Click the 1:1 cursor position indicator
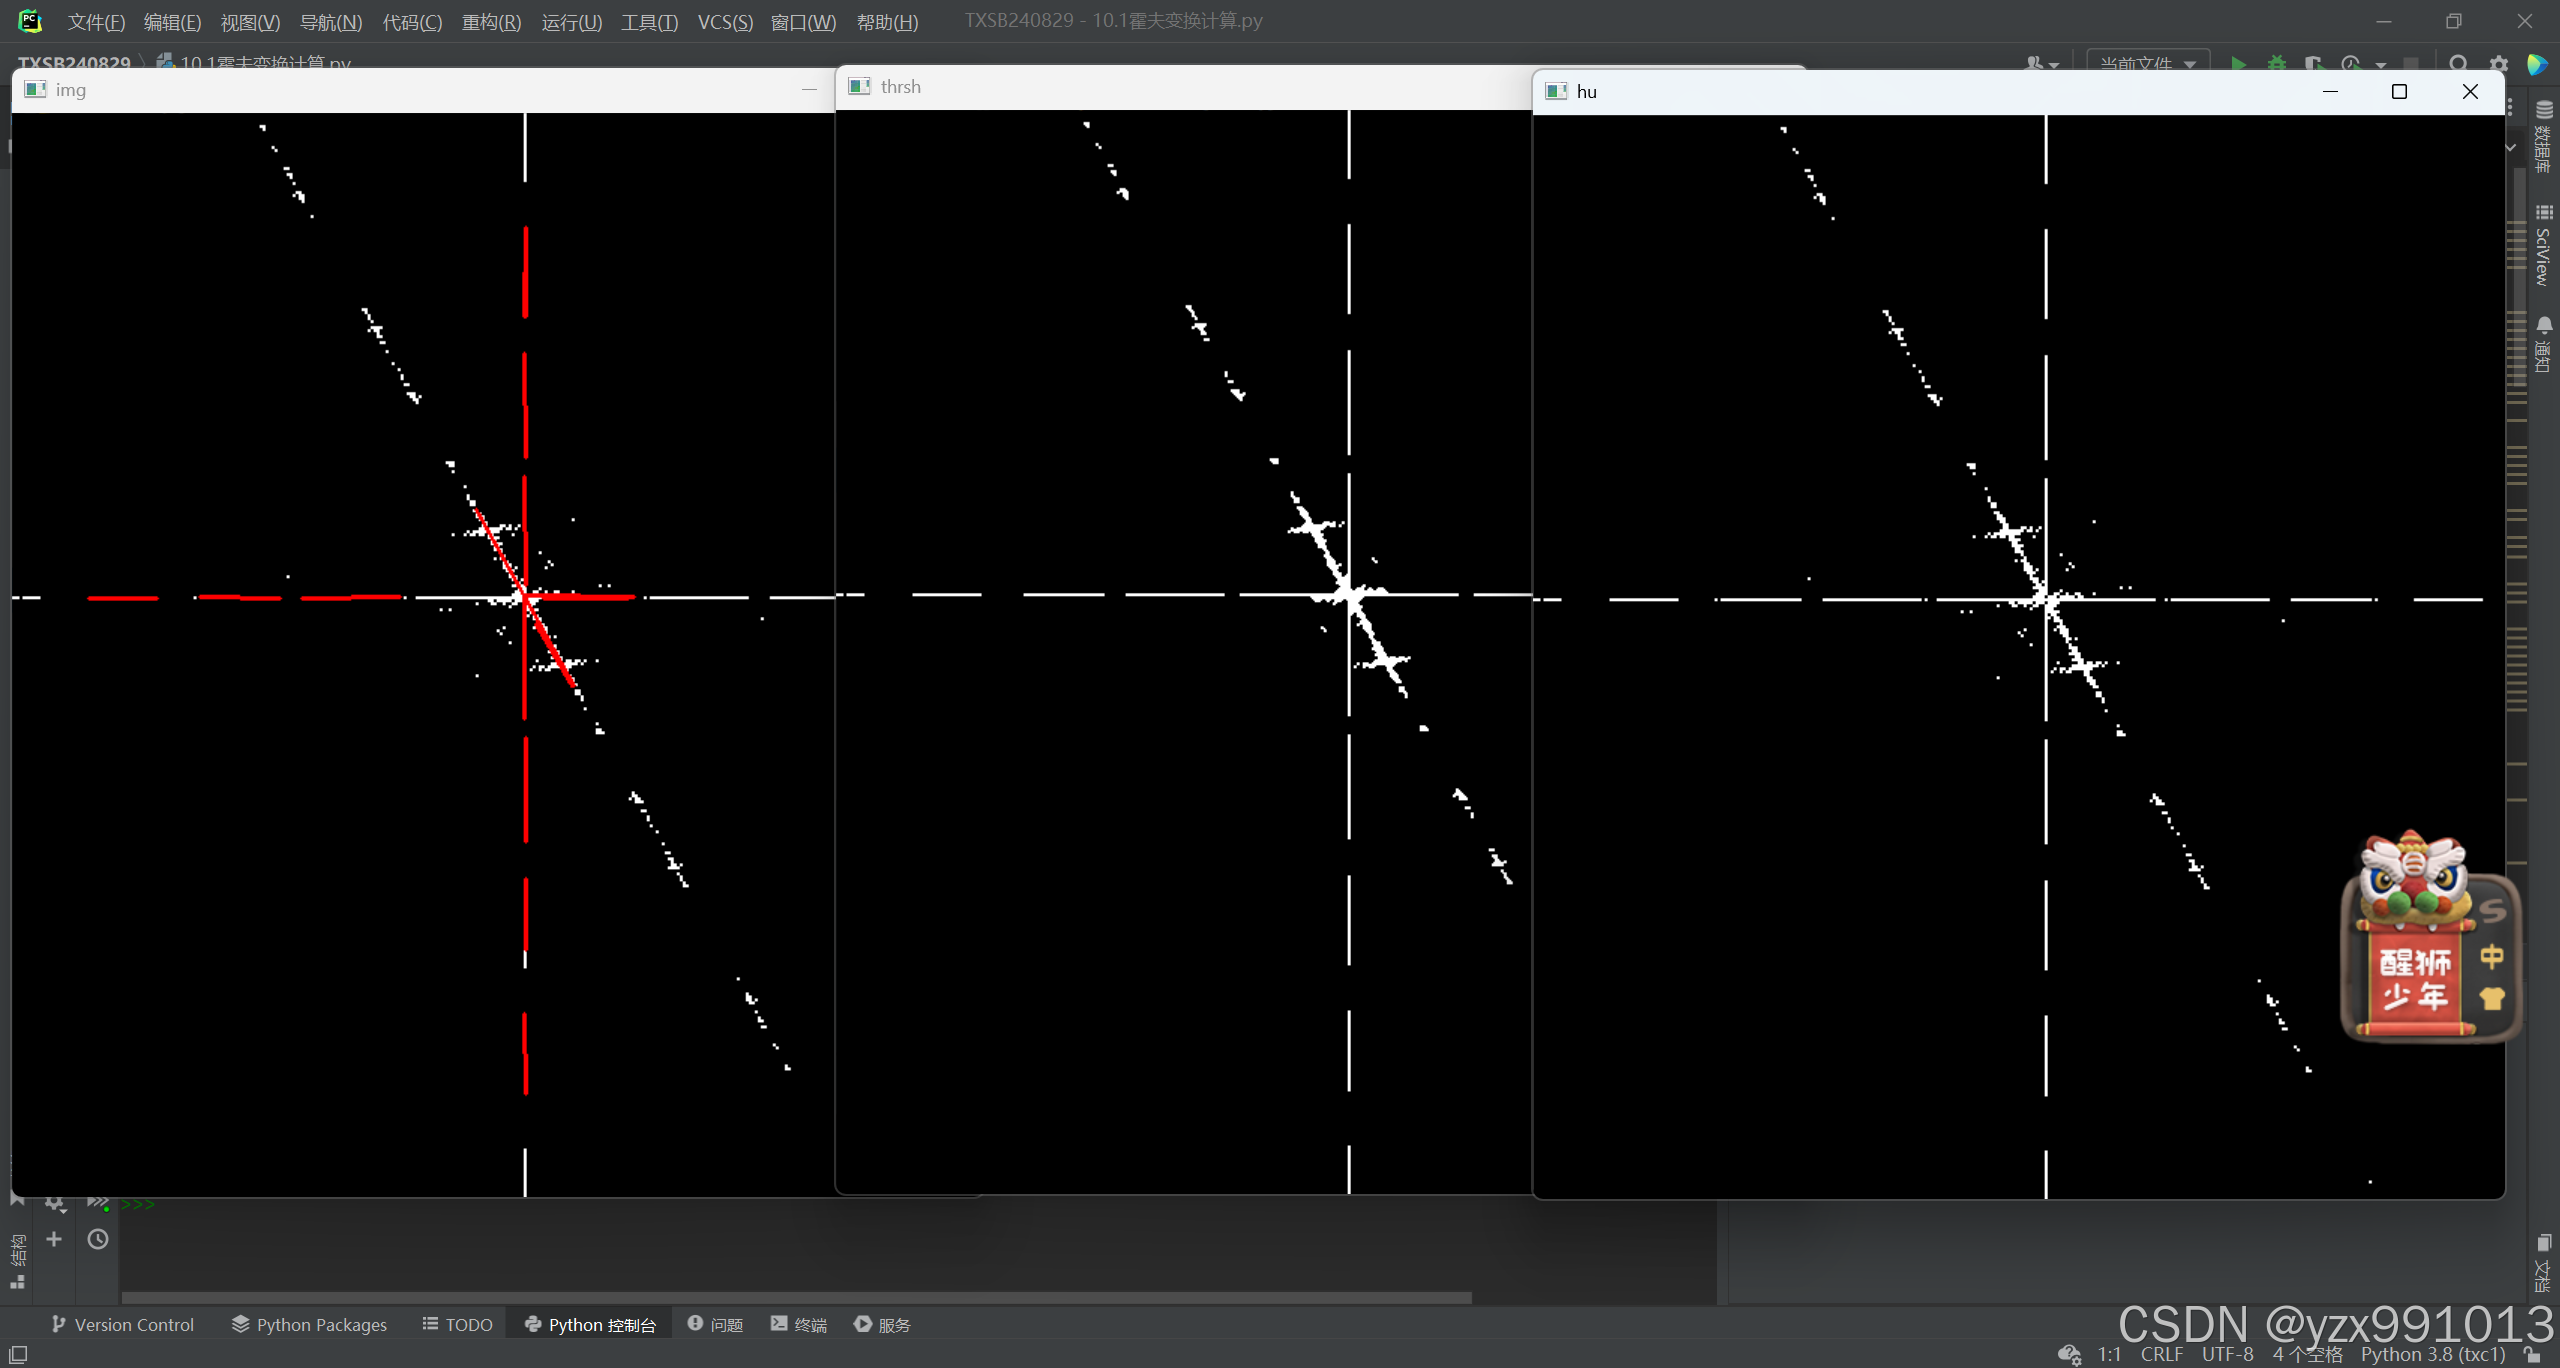 [x=2110, y=1354]
